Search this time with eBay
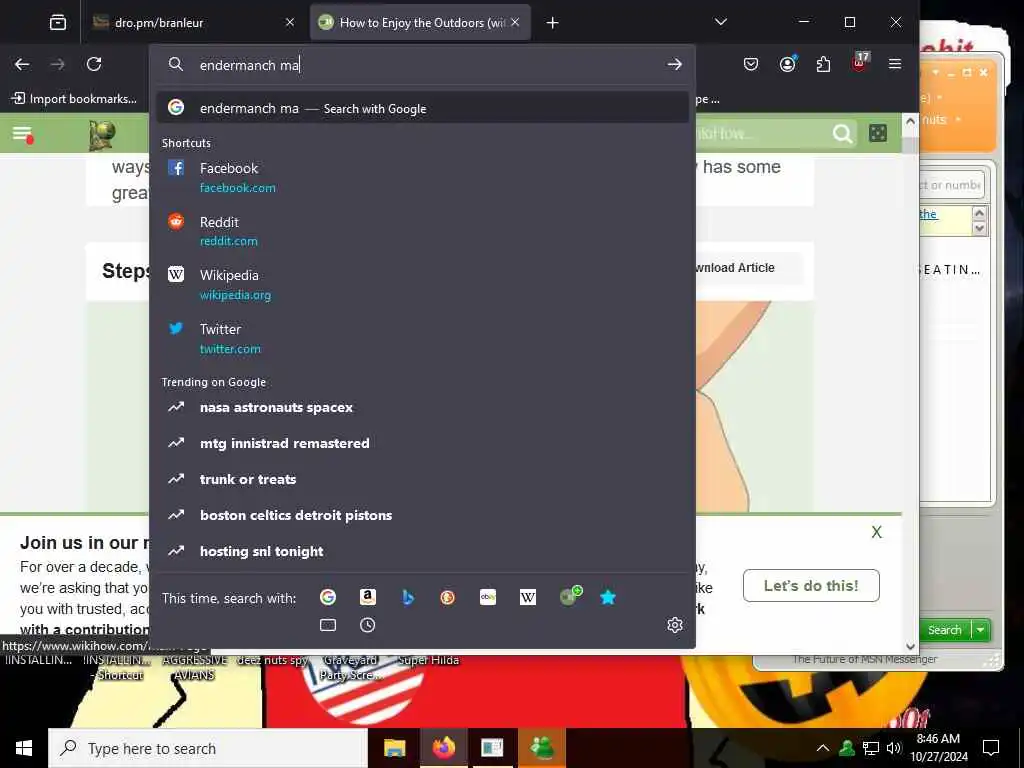The width and height of the screenshot is (1024, 768). pos(488,597)
